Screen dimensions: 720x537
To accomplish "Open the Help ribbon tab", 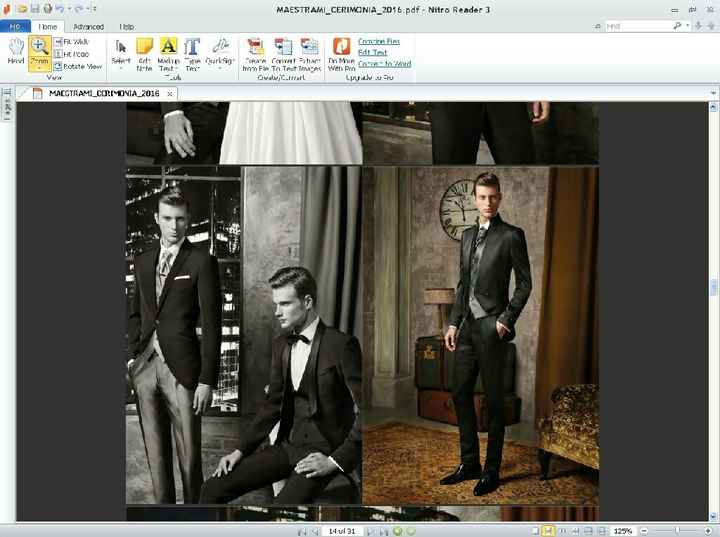I will click(x=127, y=26).
